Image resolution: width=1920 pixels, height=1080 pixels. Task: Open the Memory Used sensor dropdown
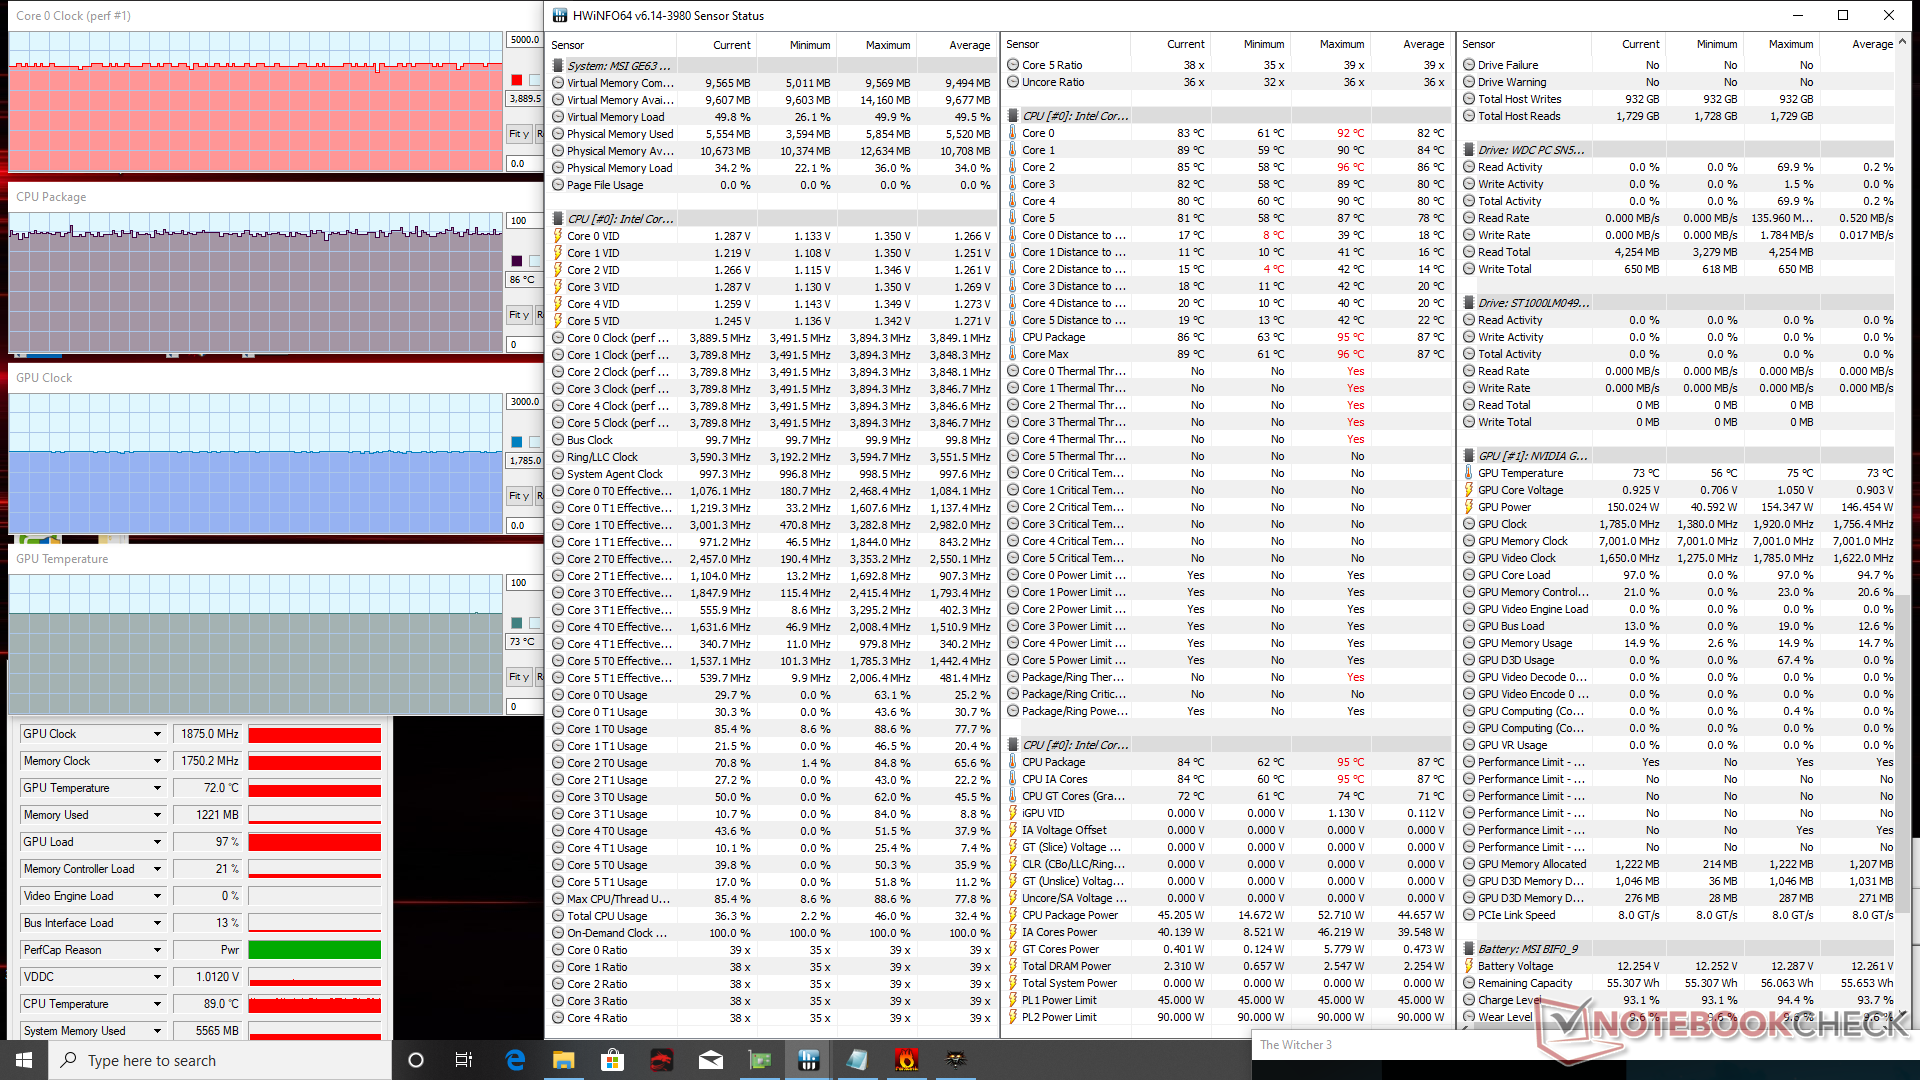click(x=157, y=815)
